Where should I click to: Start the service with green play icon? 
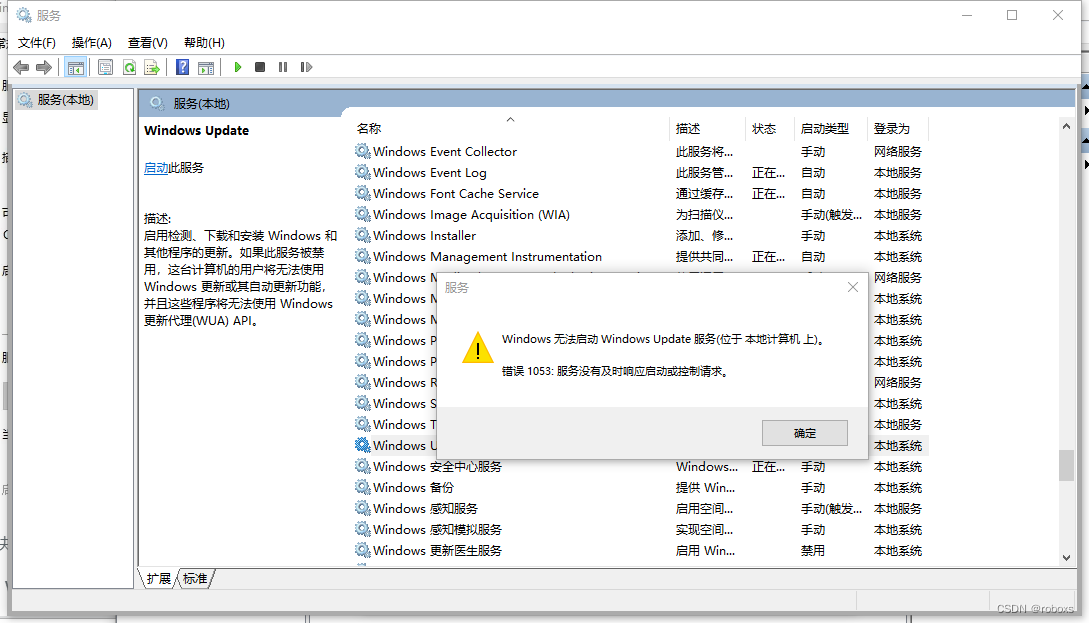pos(238,67)
